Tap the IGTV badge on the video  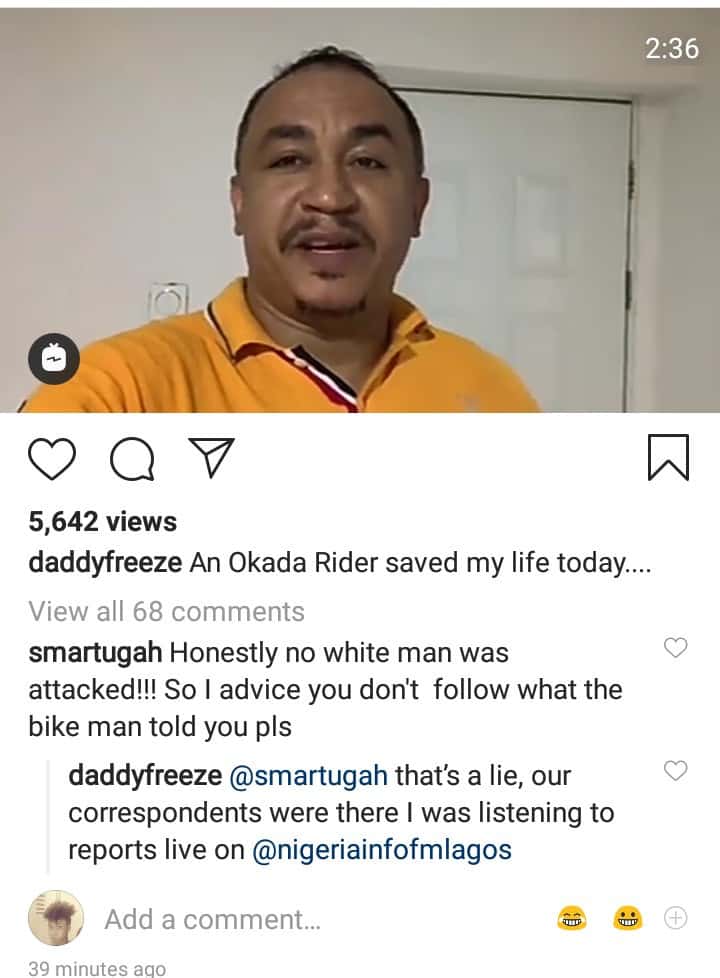[54, 359]
